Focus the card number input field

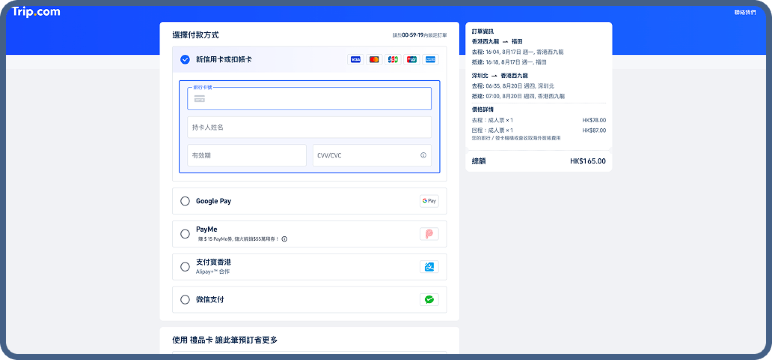click(309, 98)
